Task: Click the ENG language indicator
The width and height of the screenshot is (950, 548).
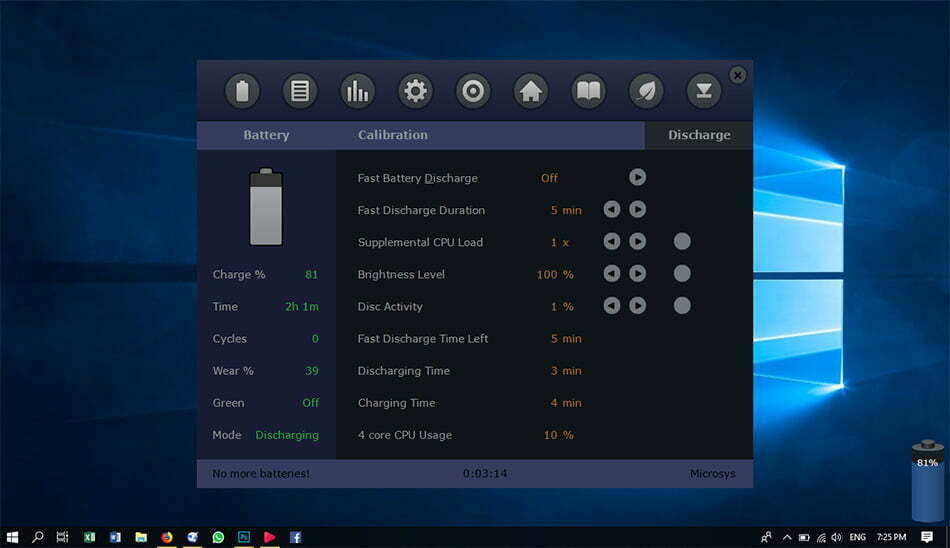Action: point(857,537)
